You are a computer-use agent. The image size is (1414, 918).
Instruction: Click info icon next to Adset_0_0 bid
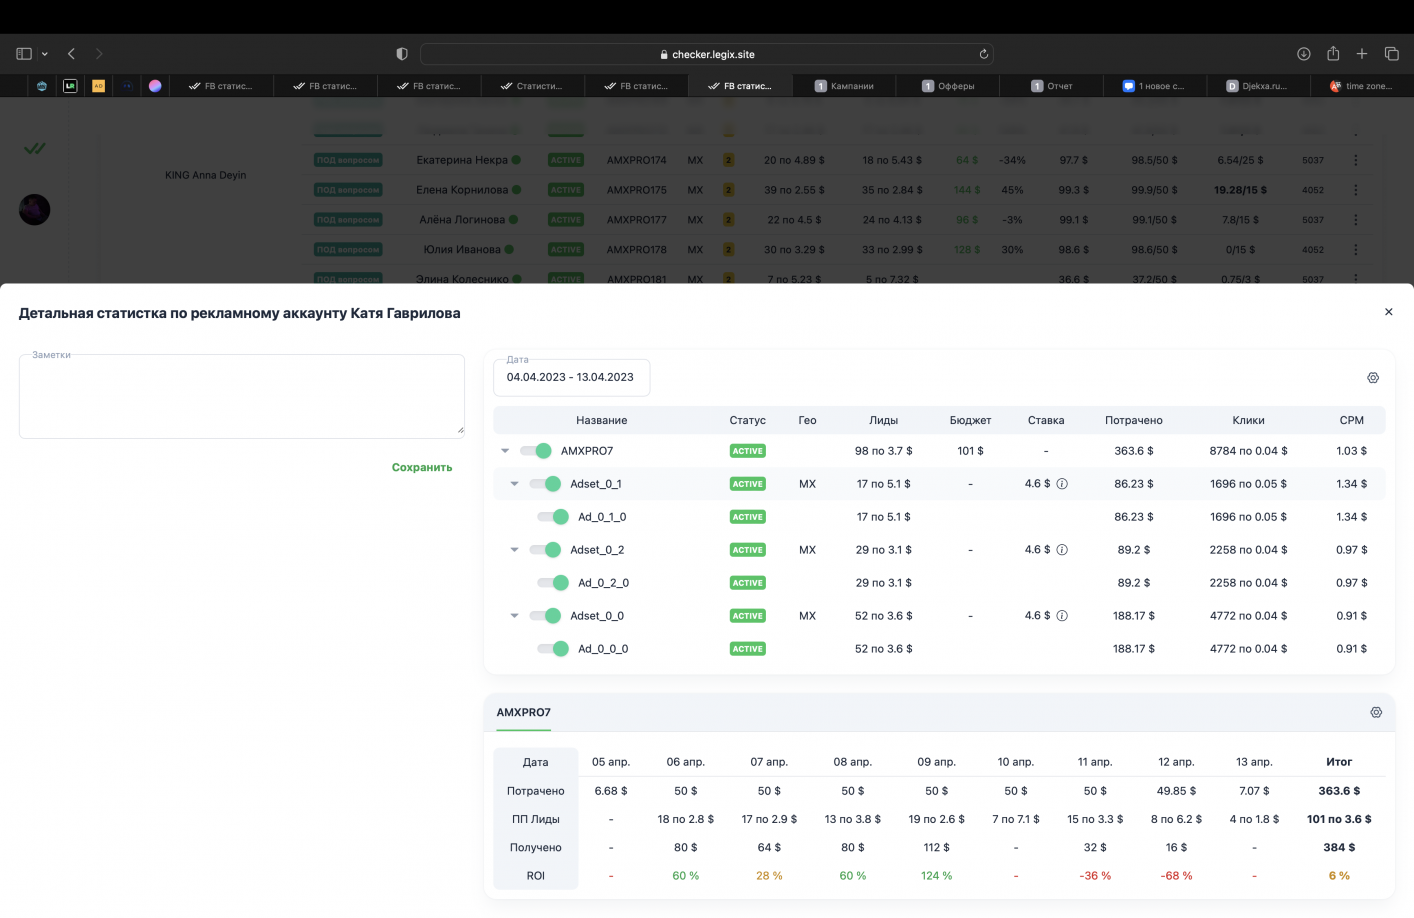(1062, 616)
